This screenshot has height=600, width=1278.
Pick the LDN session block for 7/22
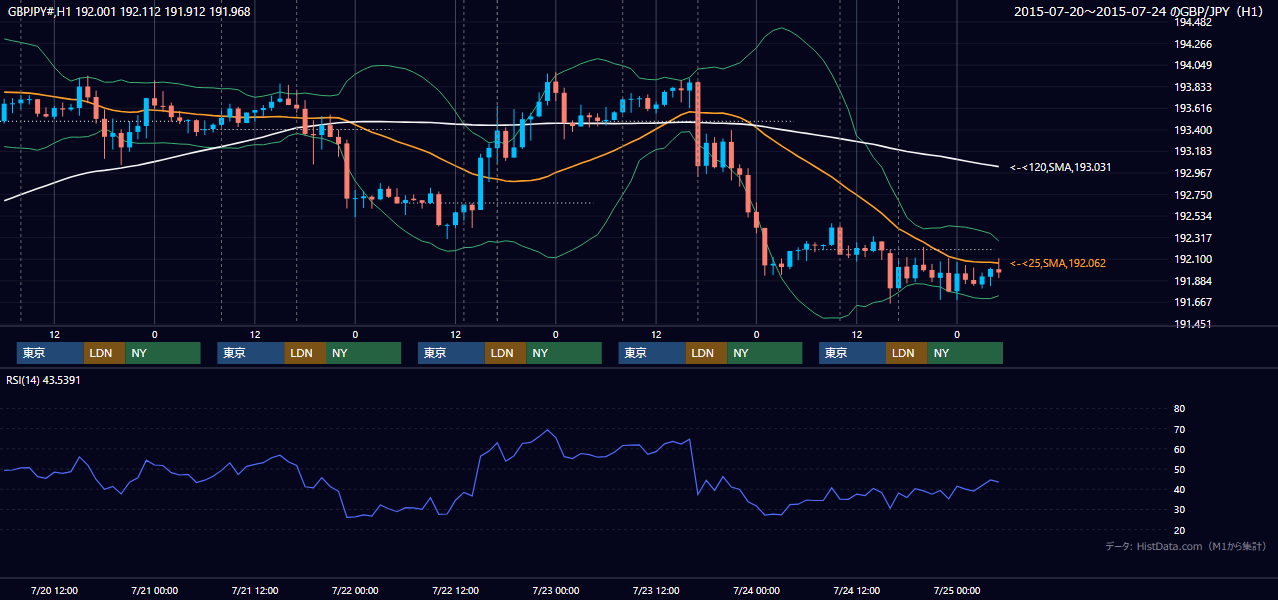tap(505, 353)
